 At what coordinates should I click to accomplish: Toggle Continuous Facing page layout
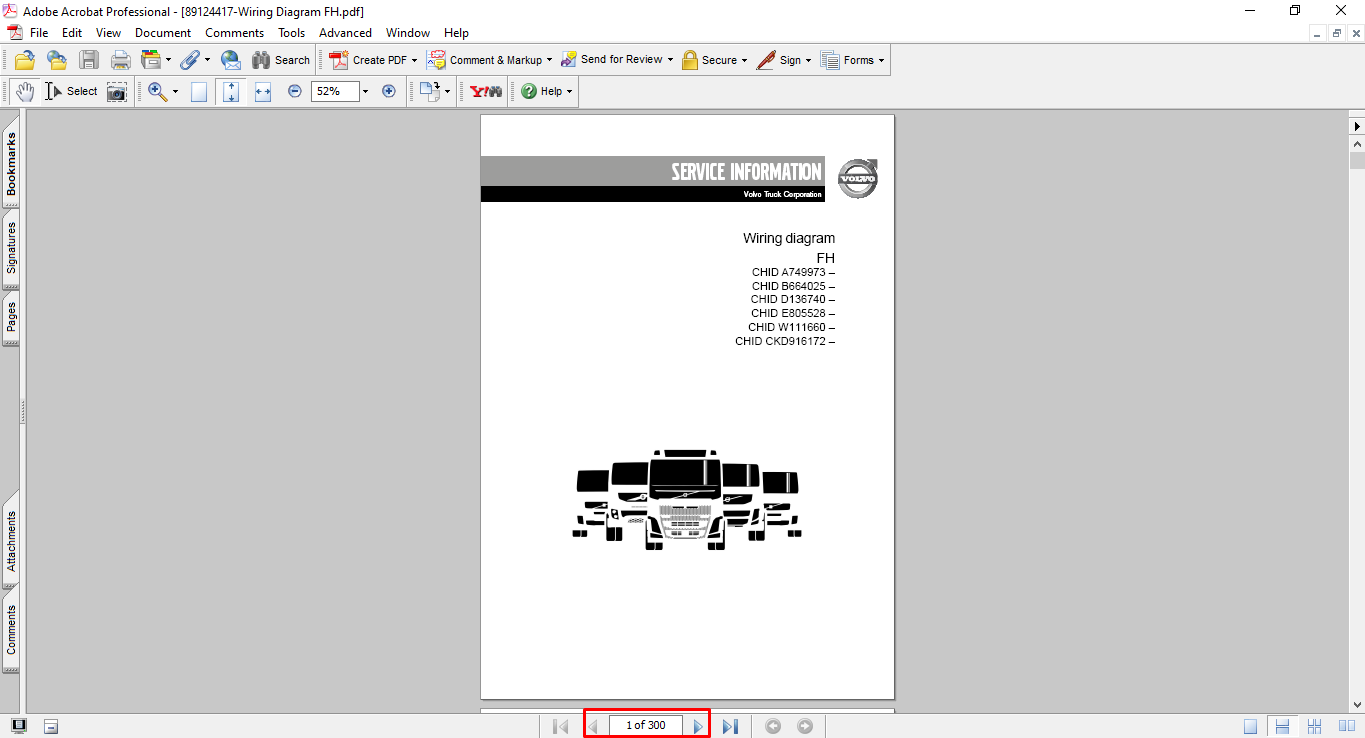(1314, 726)
